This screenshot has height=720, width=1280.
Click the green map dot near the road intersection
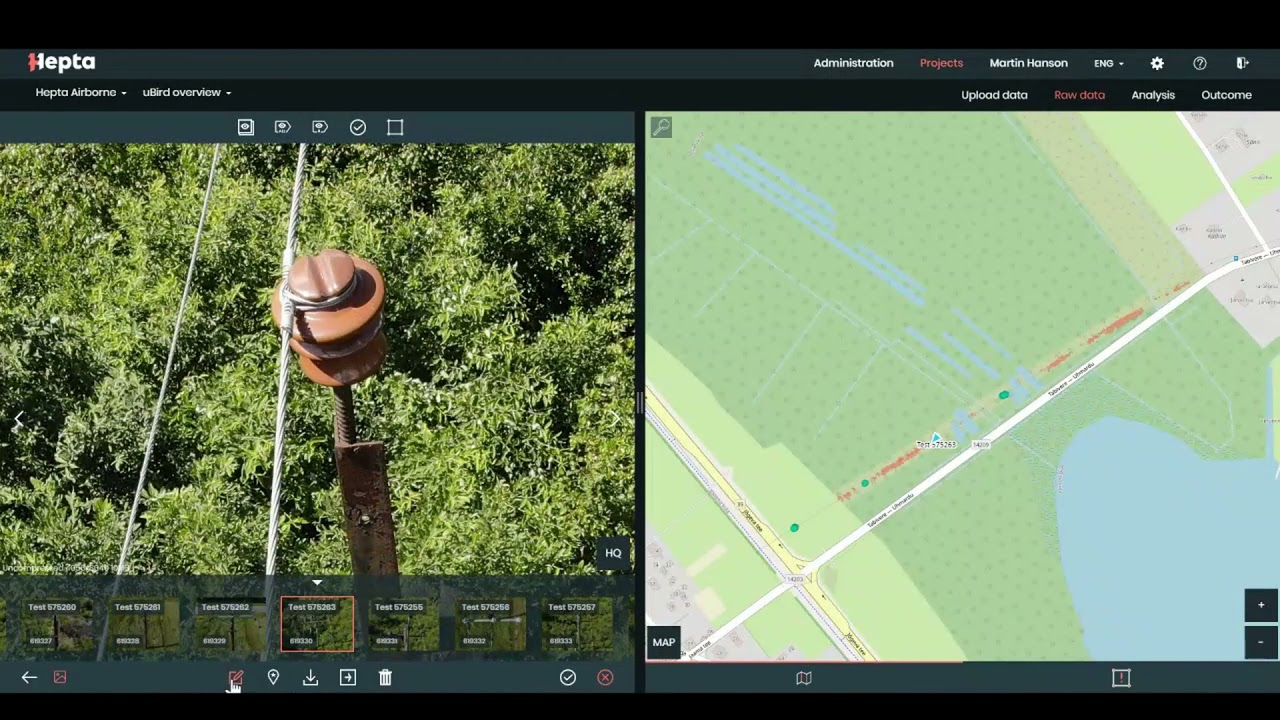pyautogui.click(x=795, y=528)
